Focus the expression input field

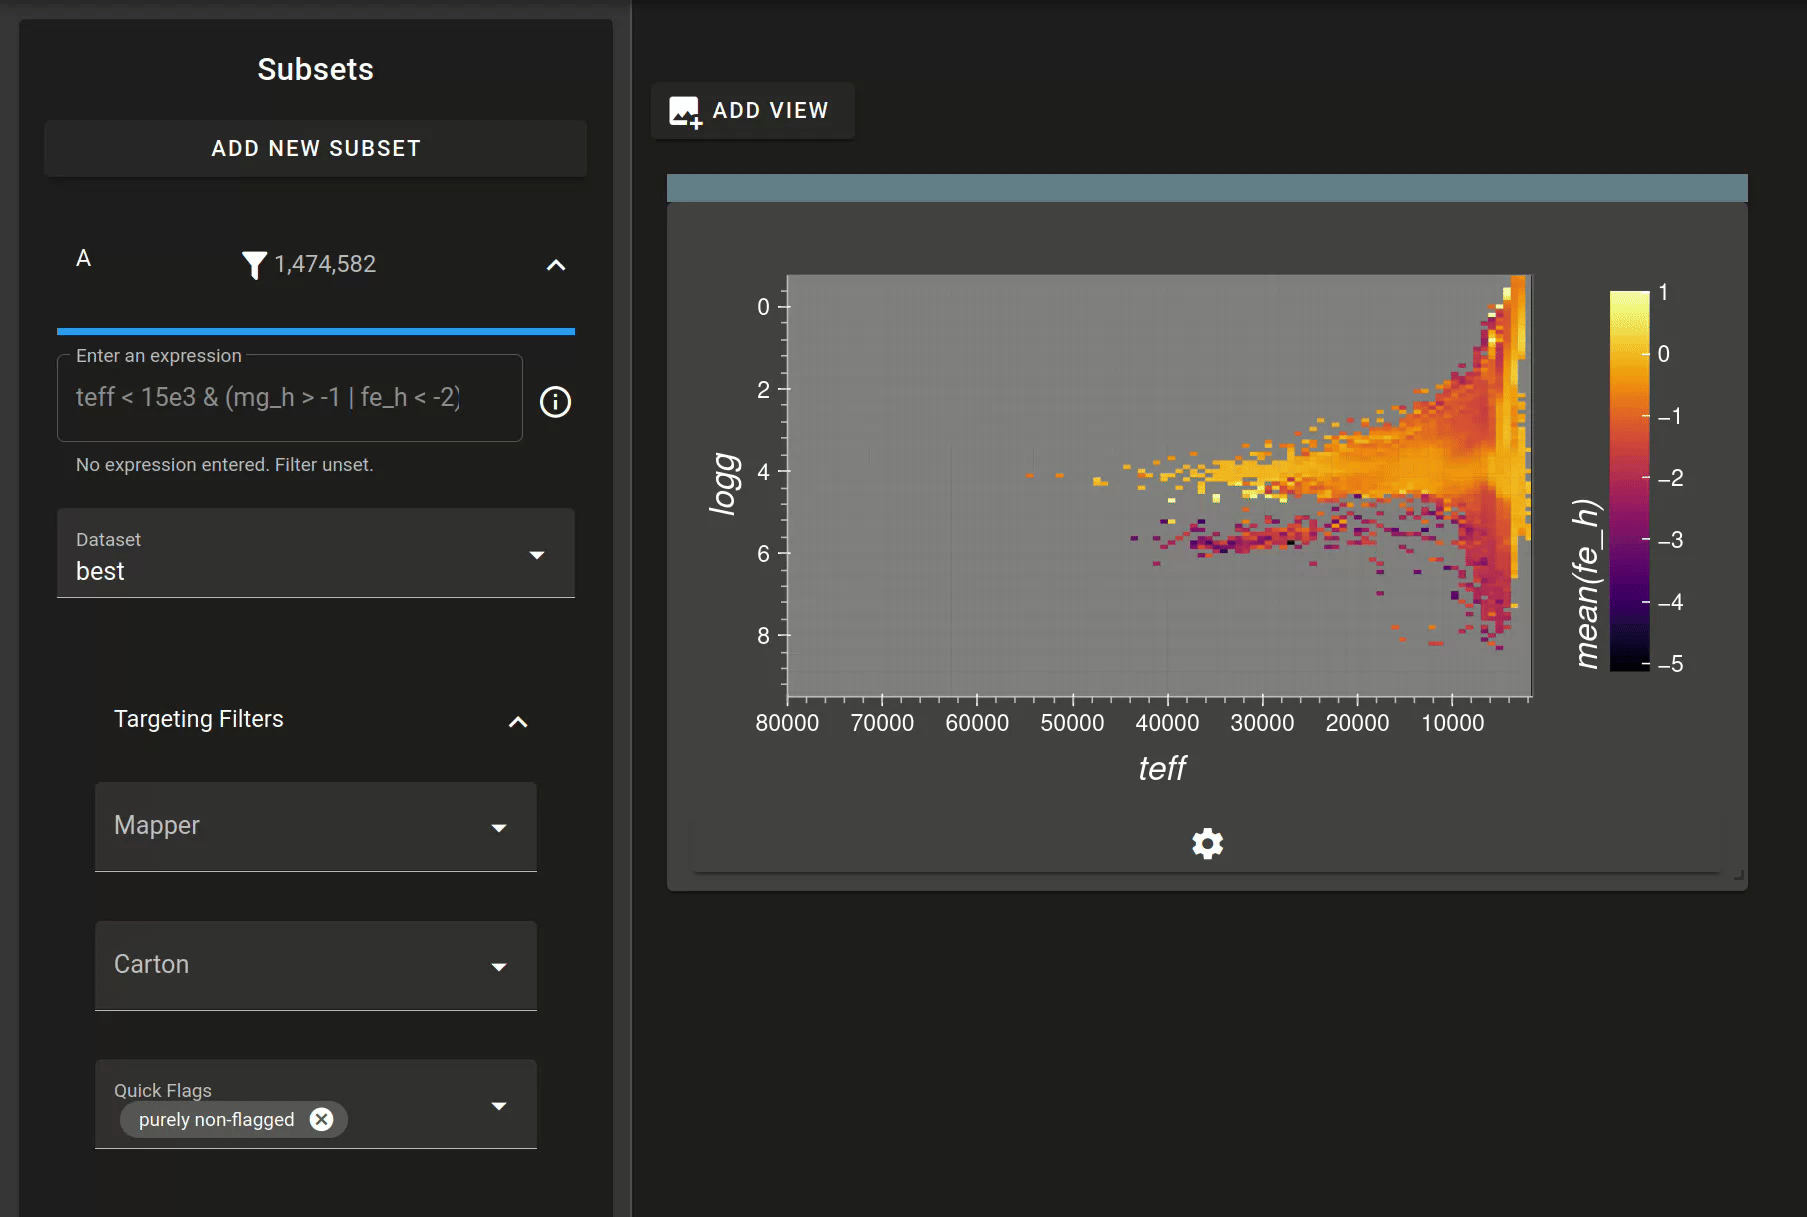click(x=290, y=398)
